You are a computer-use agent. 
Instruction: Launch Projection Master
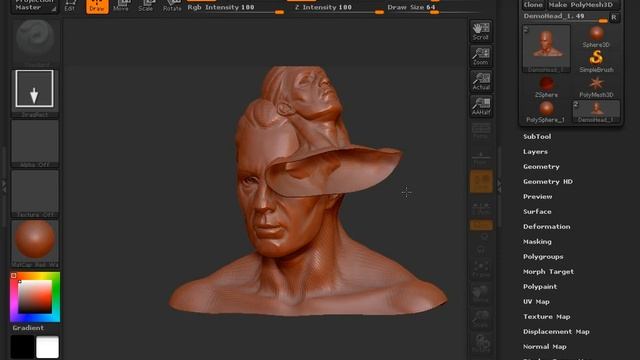click(x=34, y=6)
